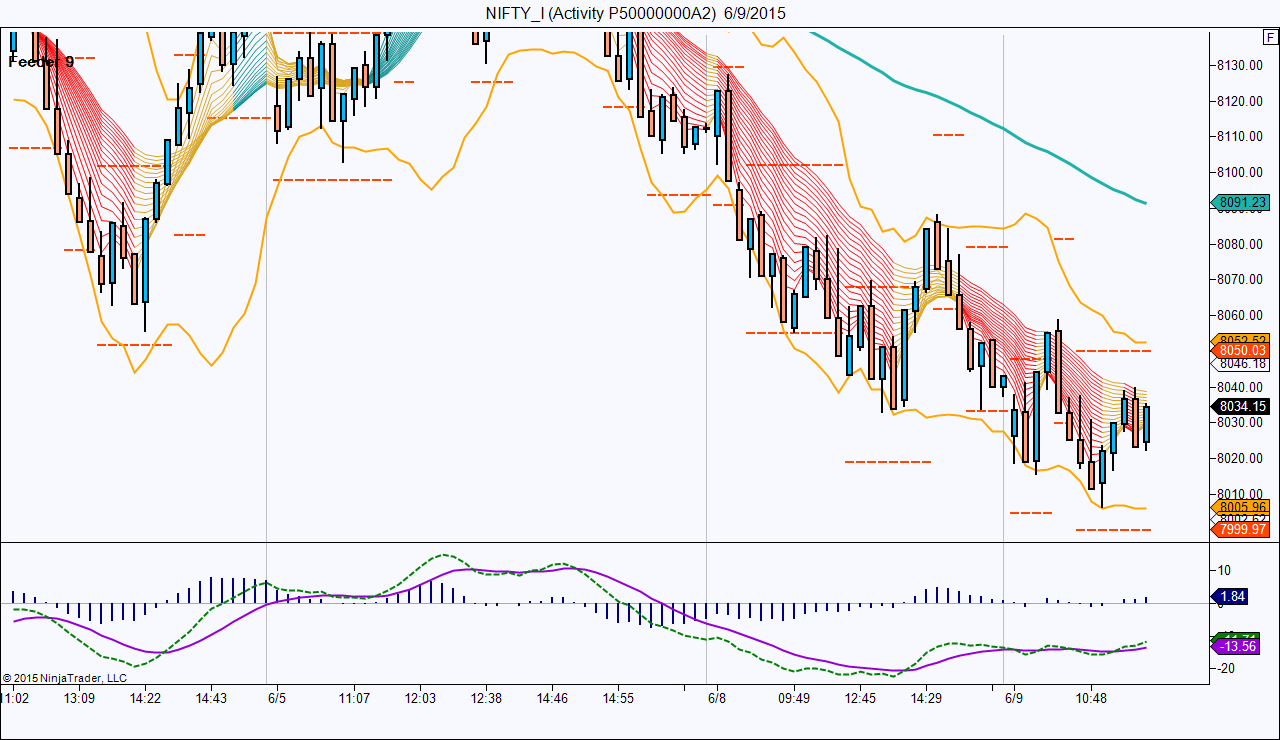Screen dimensions: 1280x740
Task: Click the red 7999.97 price marker
Action: tap(1240, 529)
